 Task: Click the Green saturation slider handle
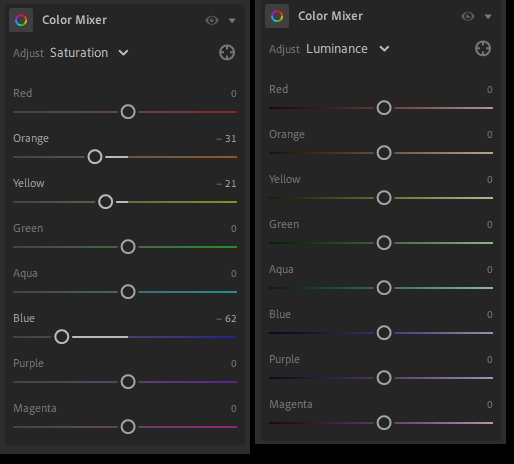coord(128,247)
